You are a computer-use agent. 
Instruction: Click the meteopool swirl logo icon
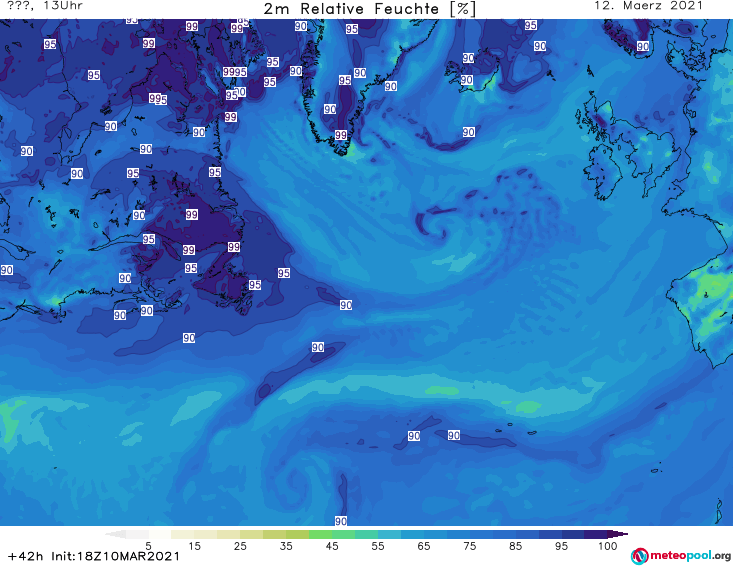click(x=639, y=556)
